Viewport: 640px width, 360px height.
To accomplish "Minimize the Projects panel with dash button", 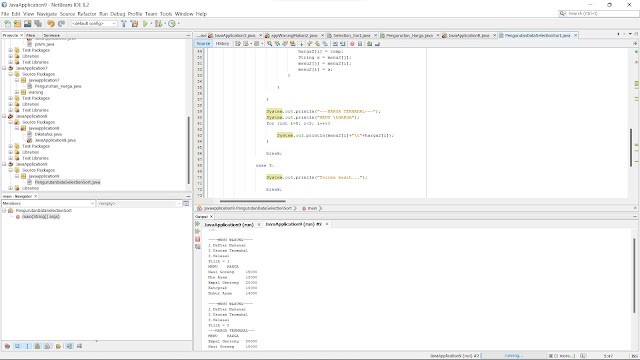I will pos(188,36).
